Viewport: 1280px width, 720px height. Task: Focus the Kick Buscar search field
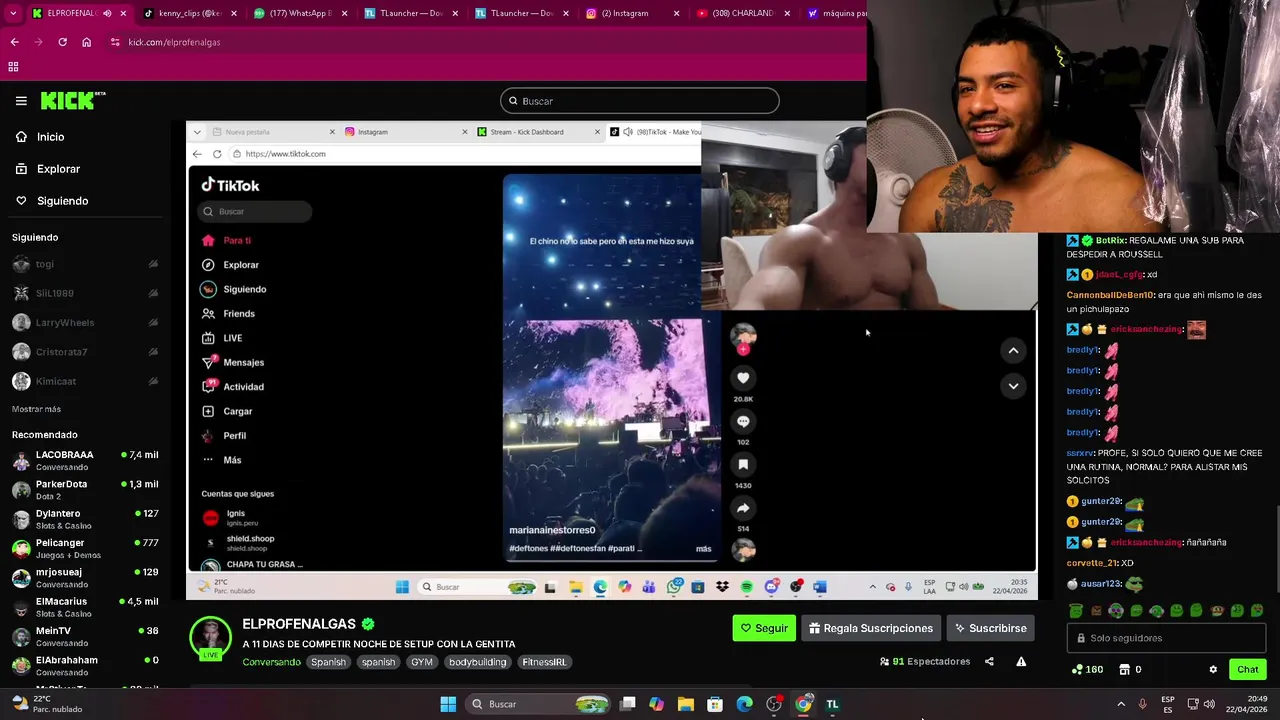[x=640, y=101]
